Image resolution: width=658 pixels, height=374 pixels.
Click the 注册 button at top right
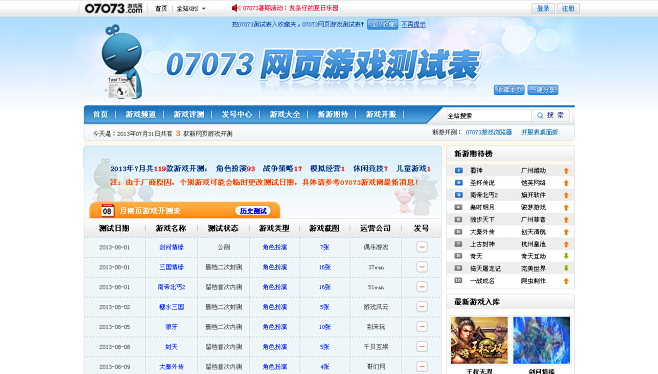click(x=568, y=8)
